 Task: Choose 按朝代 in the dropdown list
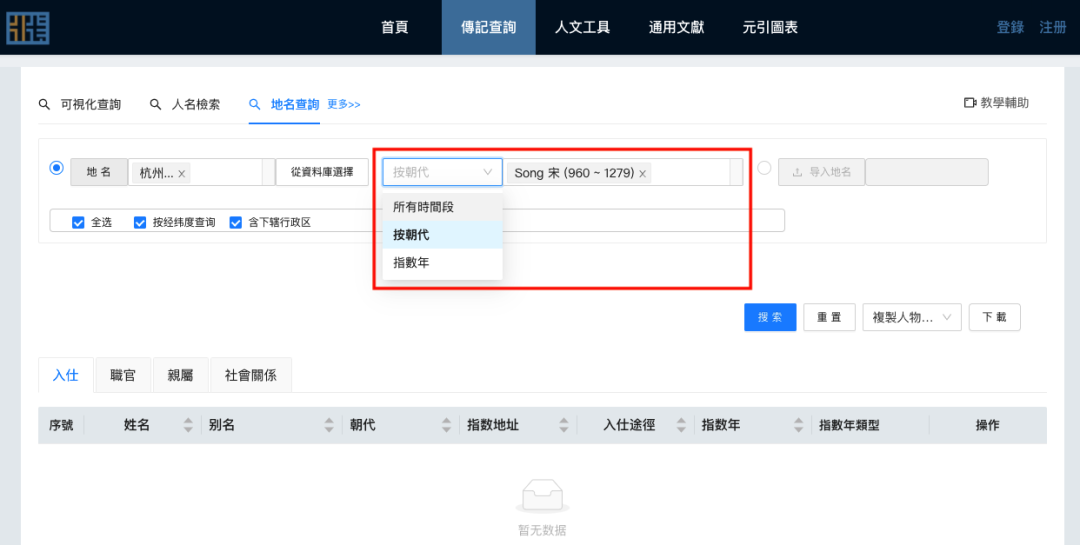point(442,235)
